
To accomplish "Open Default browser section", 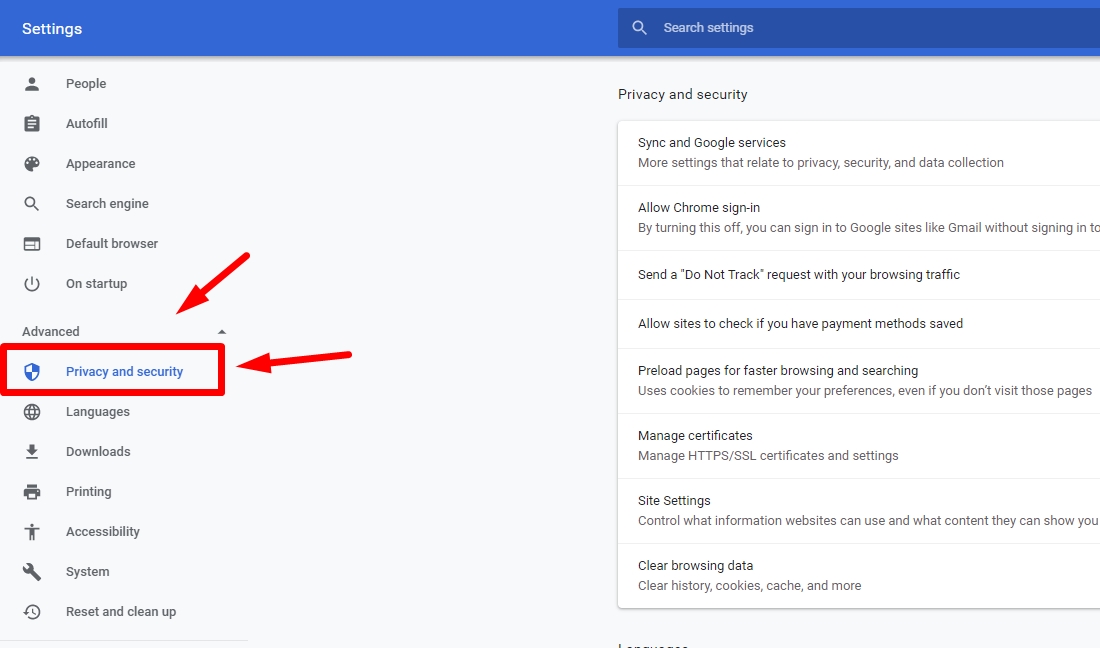I will (x=112, y=243).
